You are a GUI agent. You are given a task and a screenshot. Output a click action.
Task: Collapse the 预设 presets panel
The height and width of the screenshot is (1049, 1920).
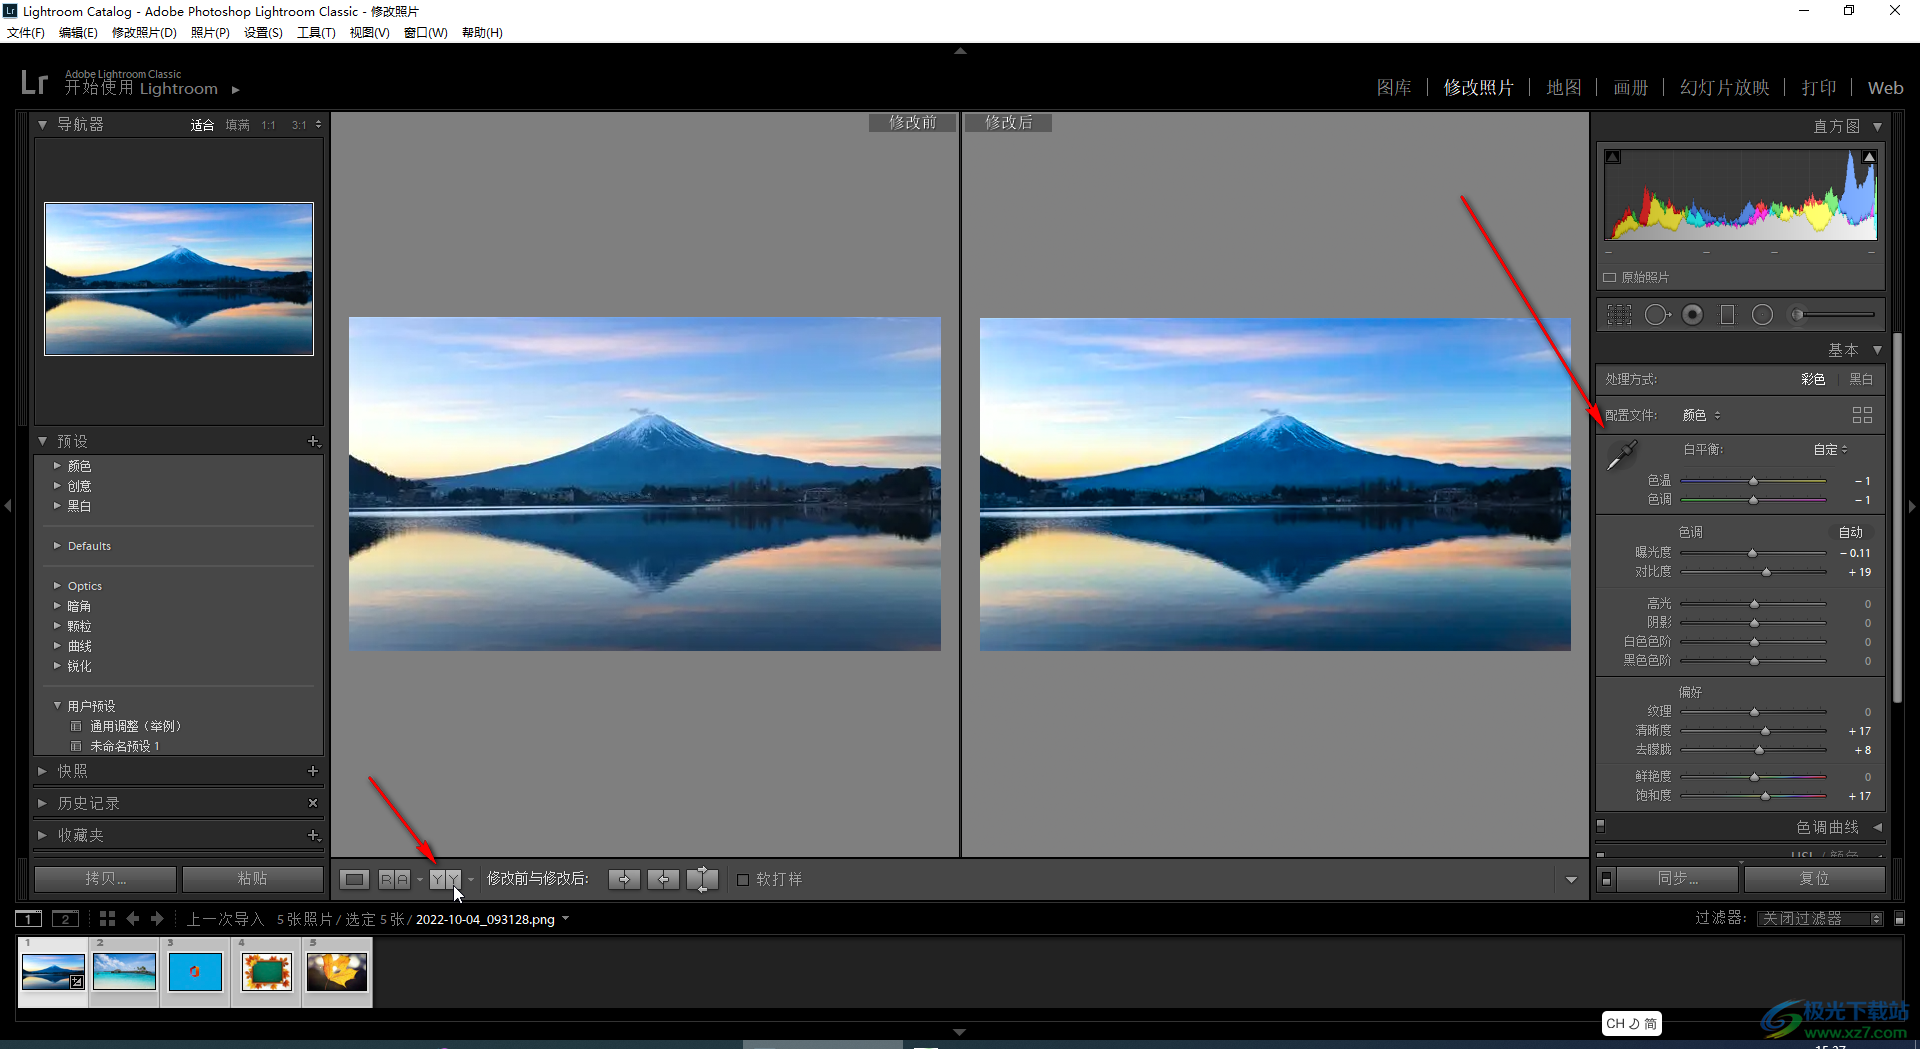click(x=43, y=441)
